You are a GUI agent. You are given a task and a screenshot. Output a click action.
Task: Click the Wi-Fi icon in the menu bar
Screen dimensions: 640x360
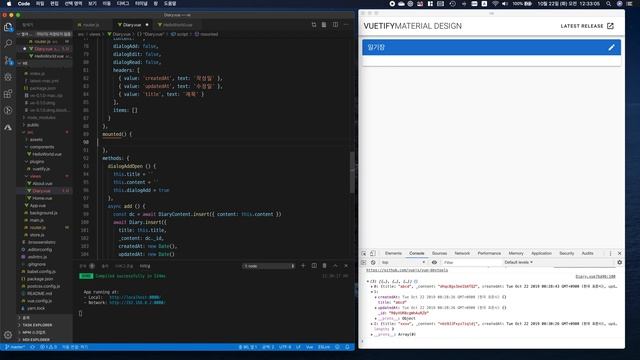click(x=495, y=4)
